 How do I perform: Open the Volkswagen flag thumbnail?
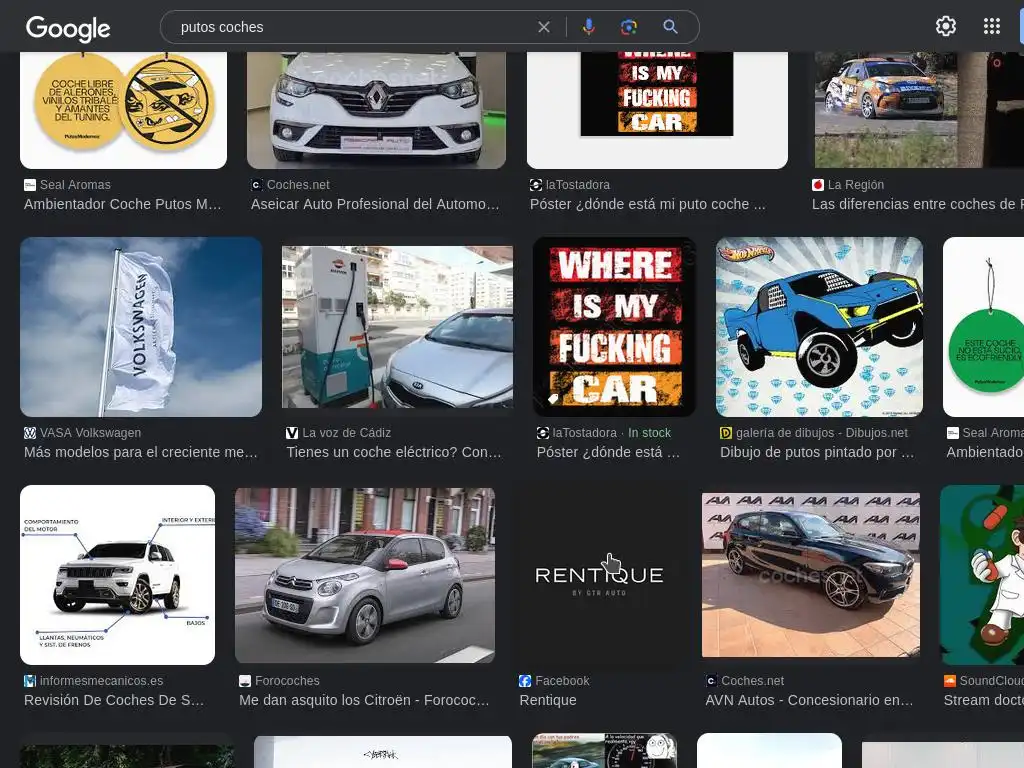(x=141, y=327)
